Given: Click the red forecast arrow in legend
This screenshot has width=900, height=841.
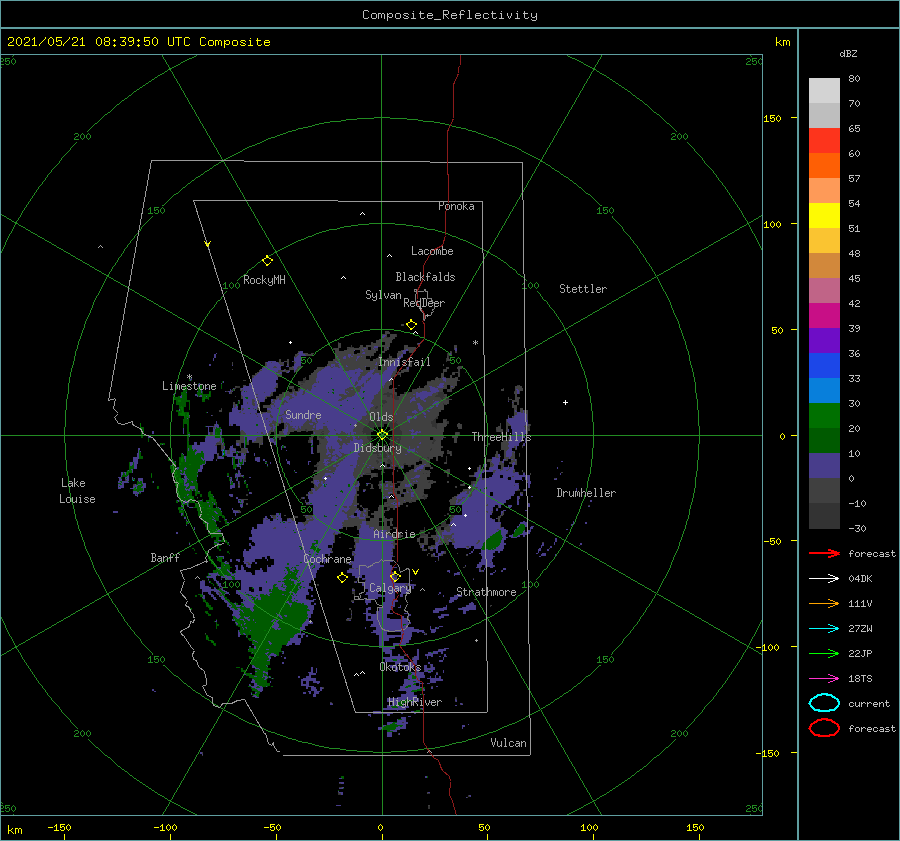Looking at the screenshot, I should 824,553.
